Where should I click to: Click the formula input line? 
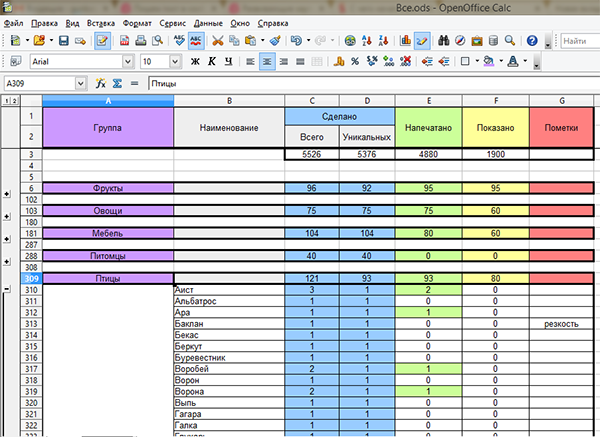[370, 83]
